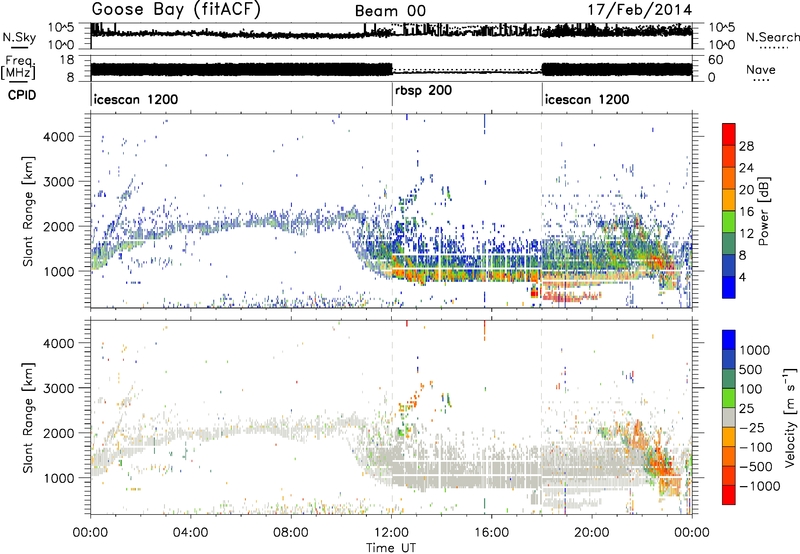Click the '16' tick on power colorbar
This screenshot has width=800, height=554.
point(746,212)
